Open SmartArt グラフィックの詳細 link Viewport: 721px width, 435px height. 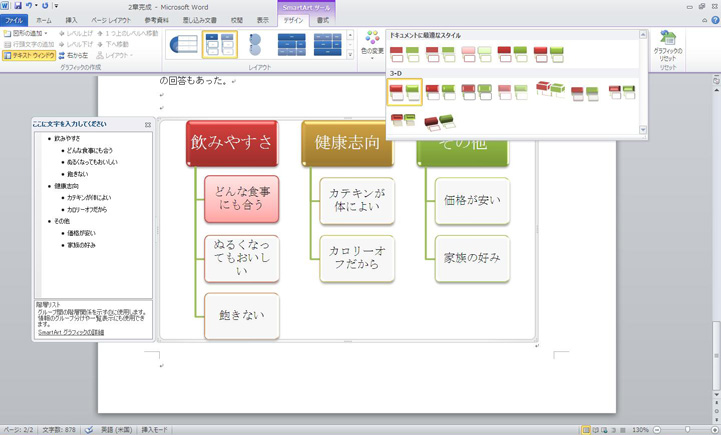71,332
